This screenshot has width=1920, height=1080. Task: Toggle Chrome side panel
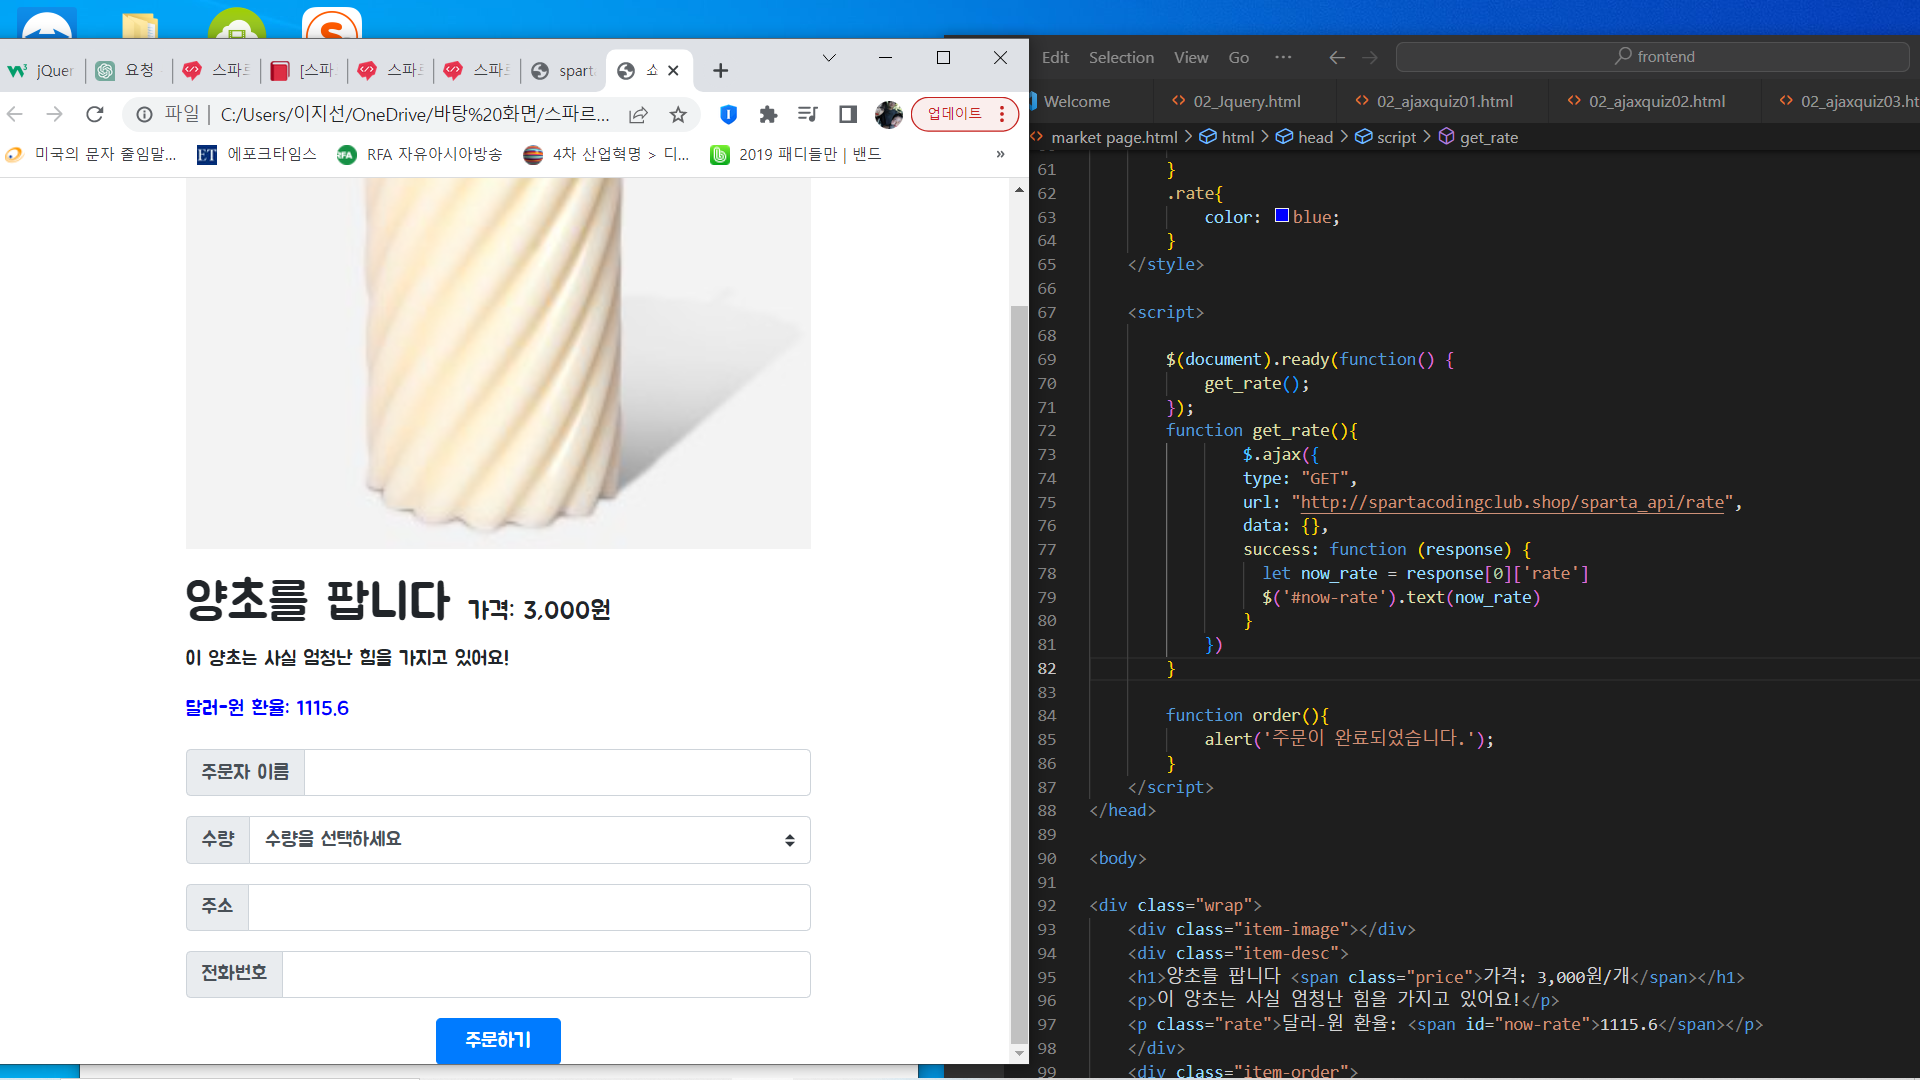848,115
